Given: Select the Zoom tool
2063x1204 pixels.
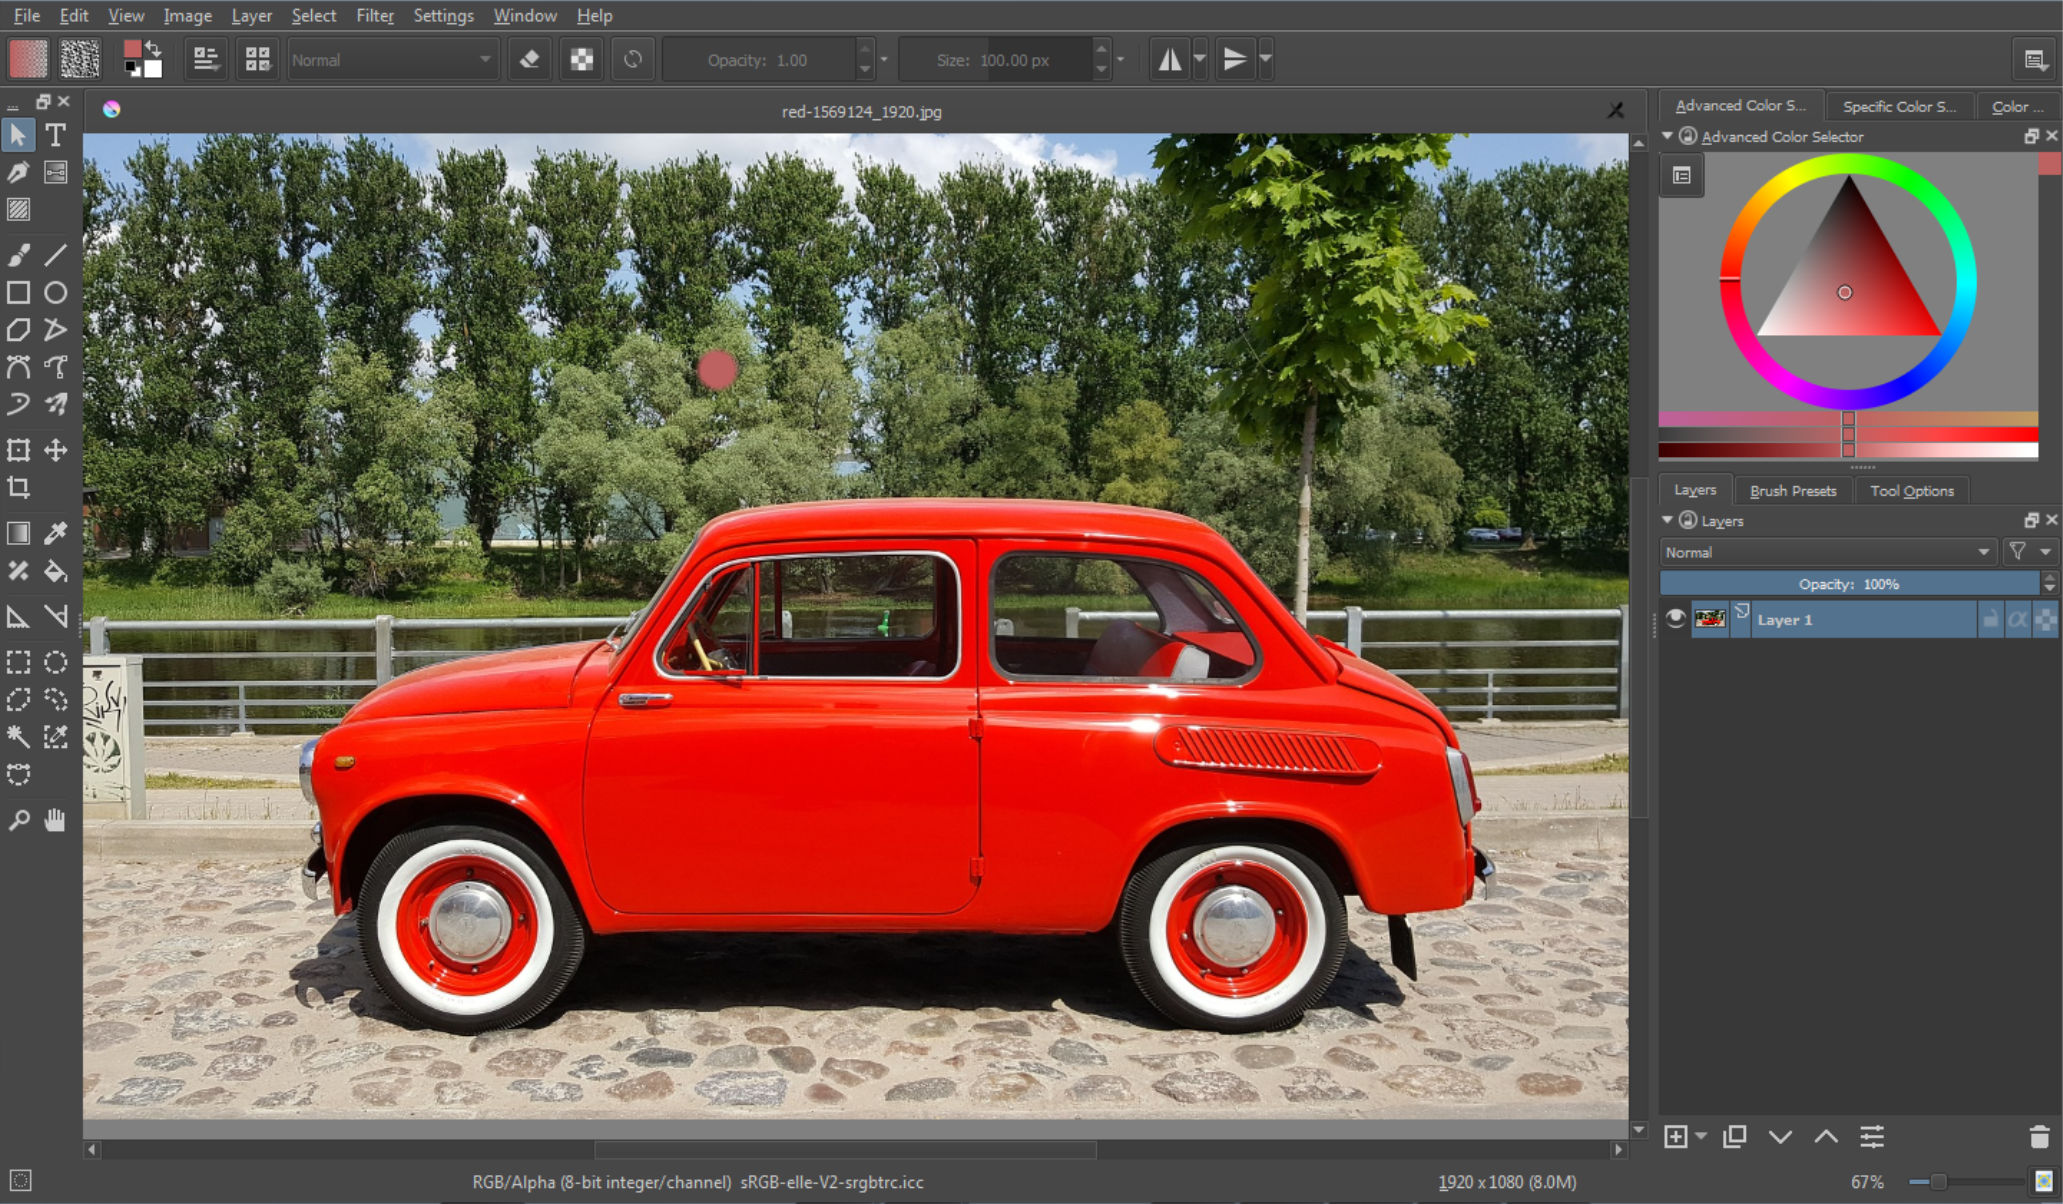Looking at the screenshot, I should point(18,821).
